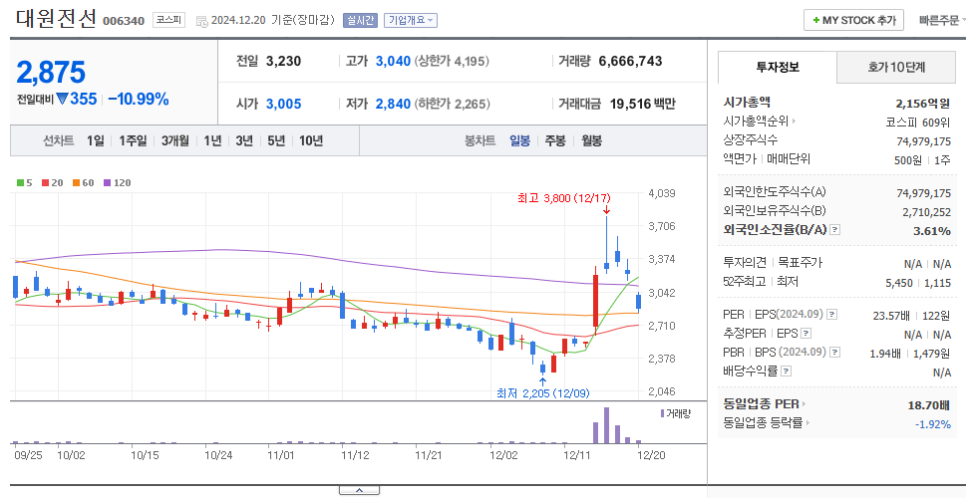
Task: Click arrow icon after 동일업종 PER
Action: click(803, 404)
